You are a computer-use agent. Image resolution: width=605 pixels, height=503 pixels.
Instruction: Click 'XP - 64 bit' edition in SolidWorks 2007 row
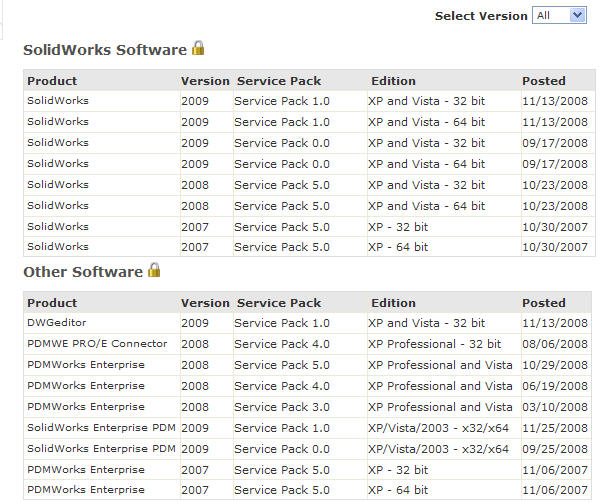pyautogui.click(x=398, y=247)
